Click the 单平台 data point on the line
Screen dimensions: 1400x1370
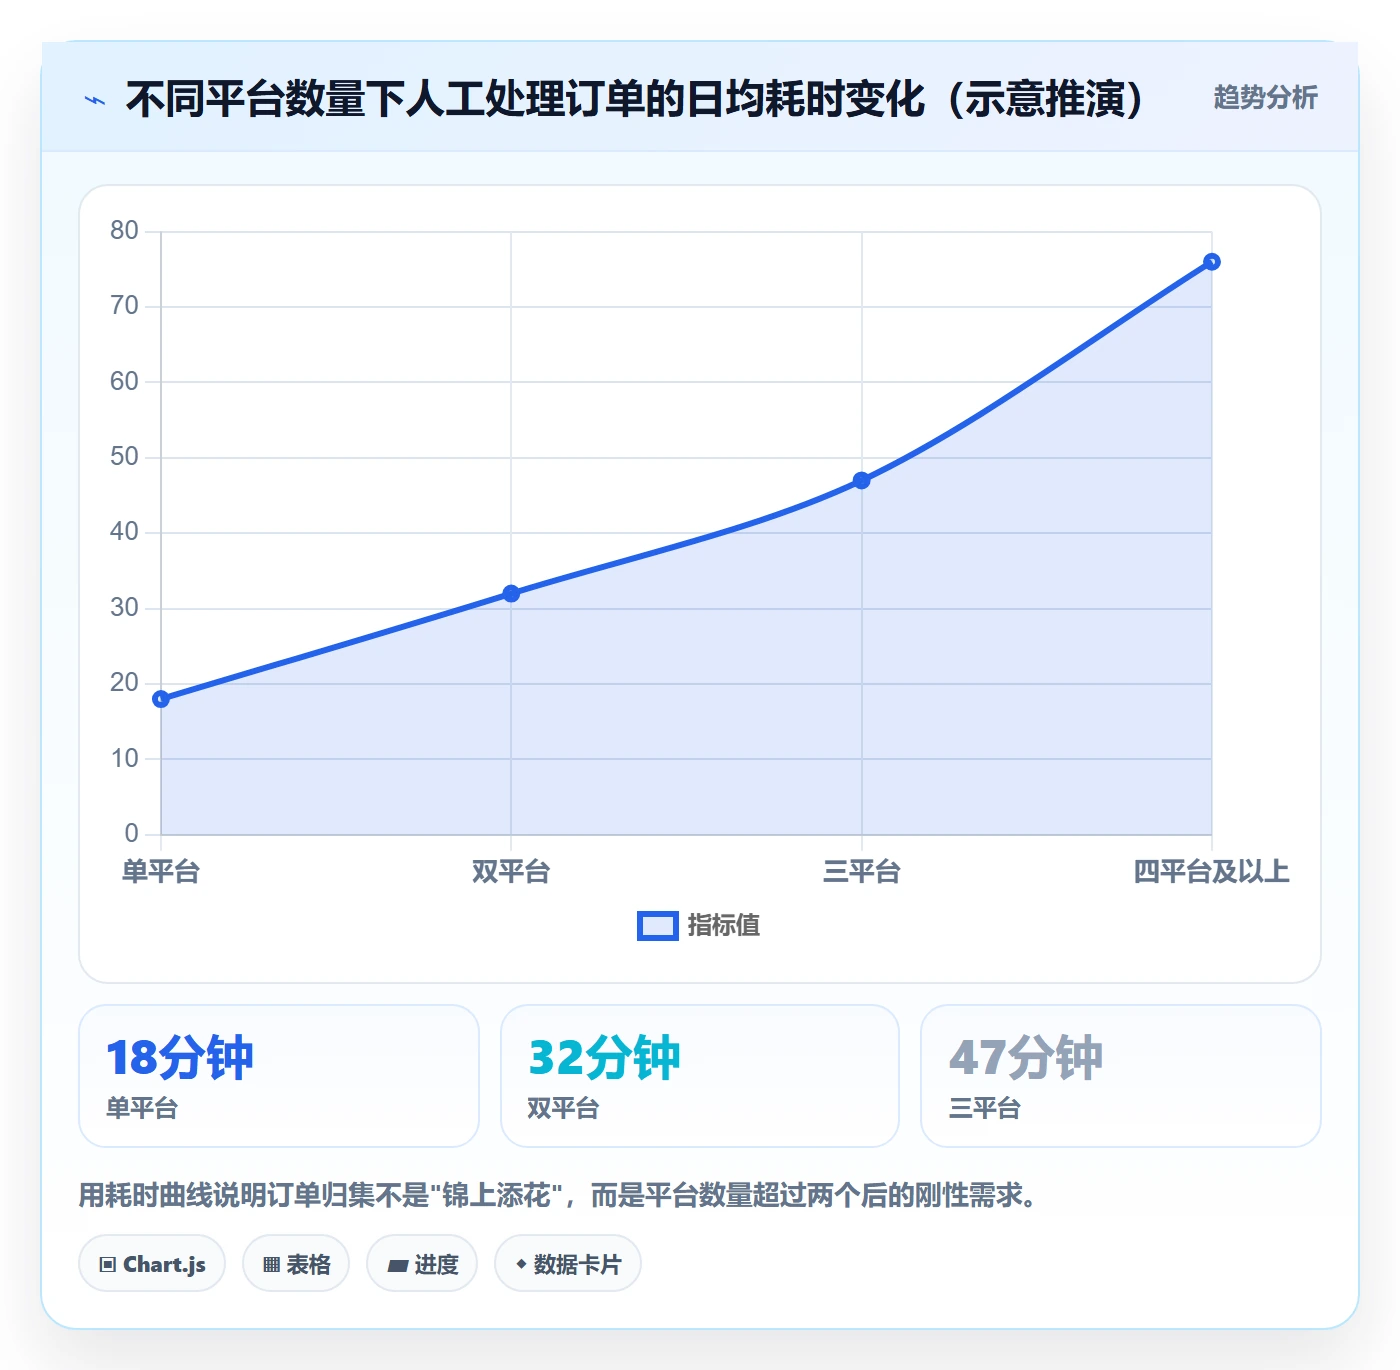pyautogui.click(x=161, y=699)
